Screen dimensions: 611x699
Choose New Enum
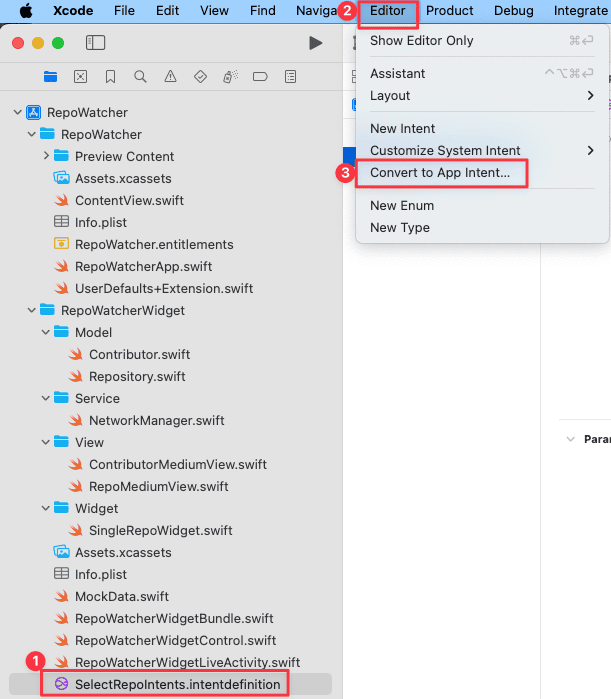(482, 206)
